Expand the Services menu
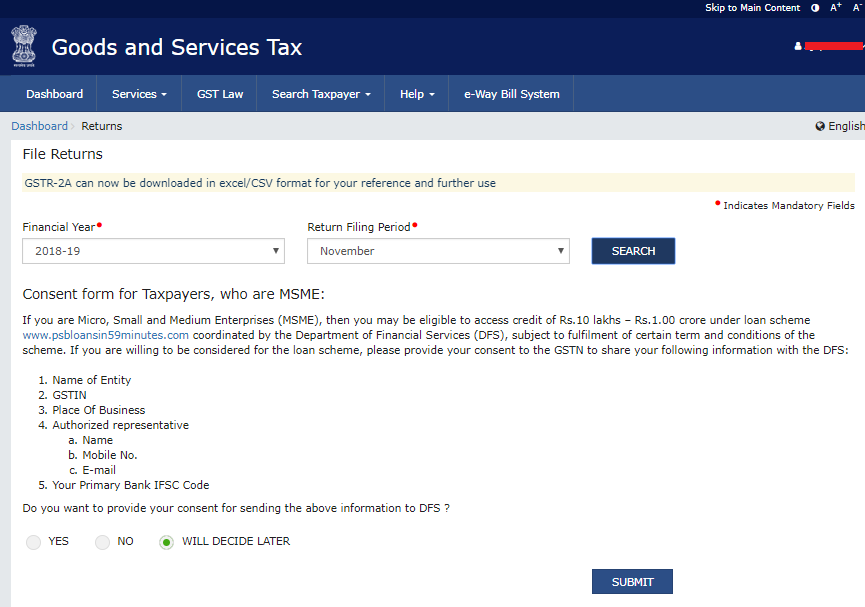Image resolution: width=865 pixels, height=607 pixels. click(x=139, y=94)
